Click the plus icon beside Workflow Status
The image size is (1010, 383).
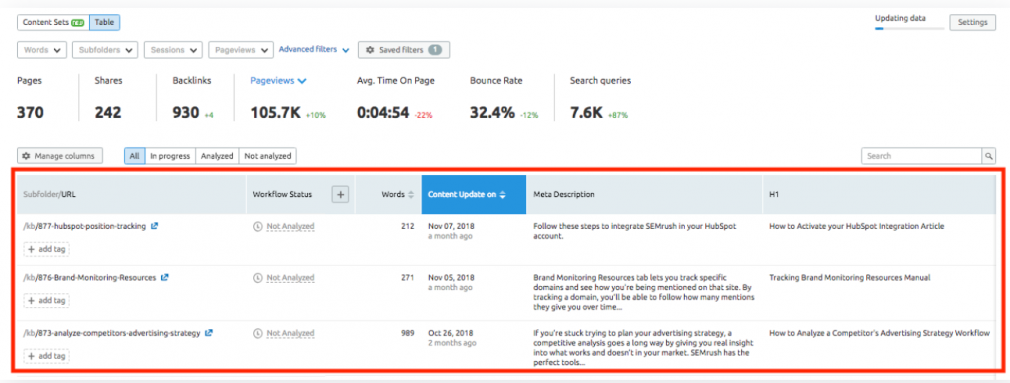click(340, 194)
